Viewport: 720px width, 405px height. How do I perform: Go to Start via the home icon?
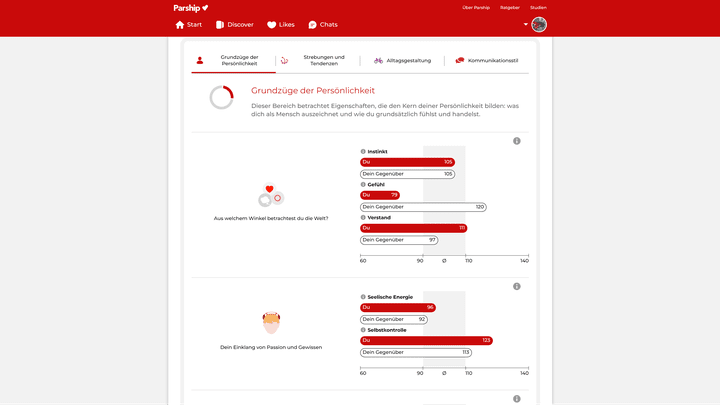188,24
